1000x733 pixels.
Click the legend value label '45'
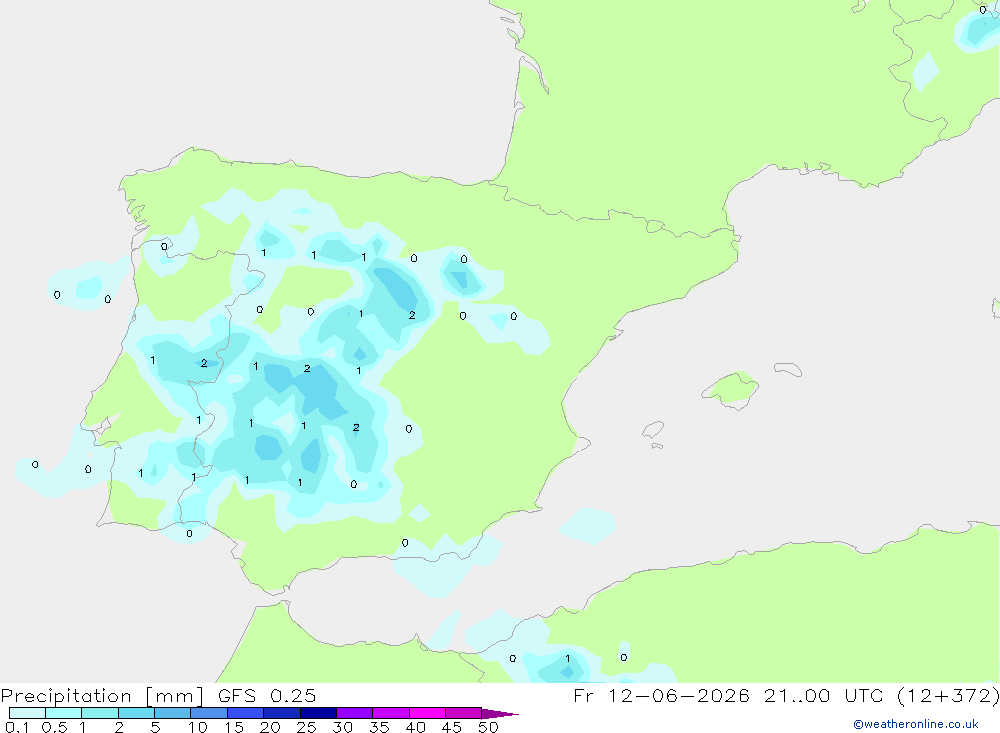pyautogui.click(x=452, y=727)
